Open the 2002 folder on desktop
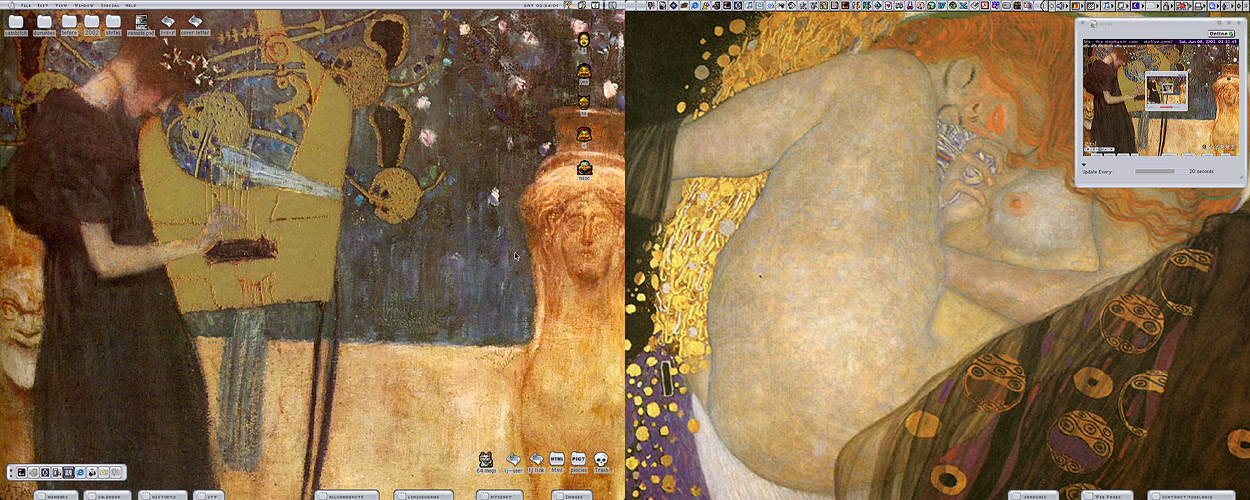Viewport: 1250px width, 500px height. coord(92,23)
